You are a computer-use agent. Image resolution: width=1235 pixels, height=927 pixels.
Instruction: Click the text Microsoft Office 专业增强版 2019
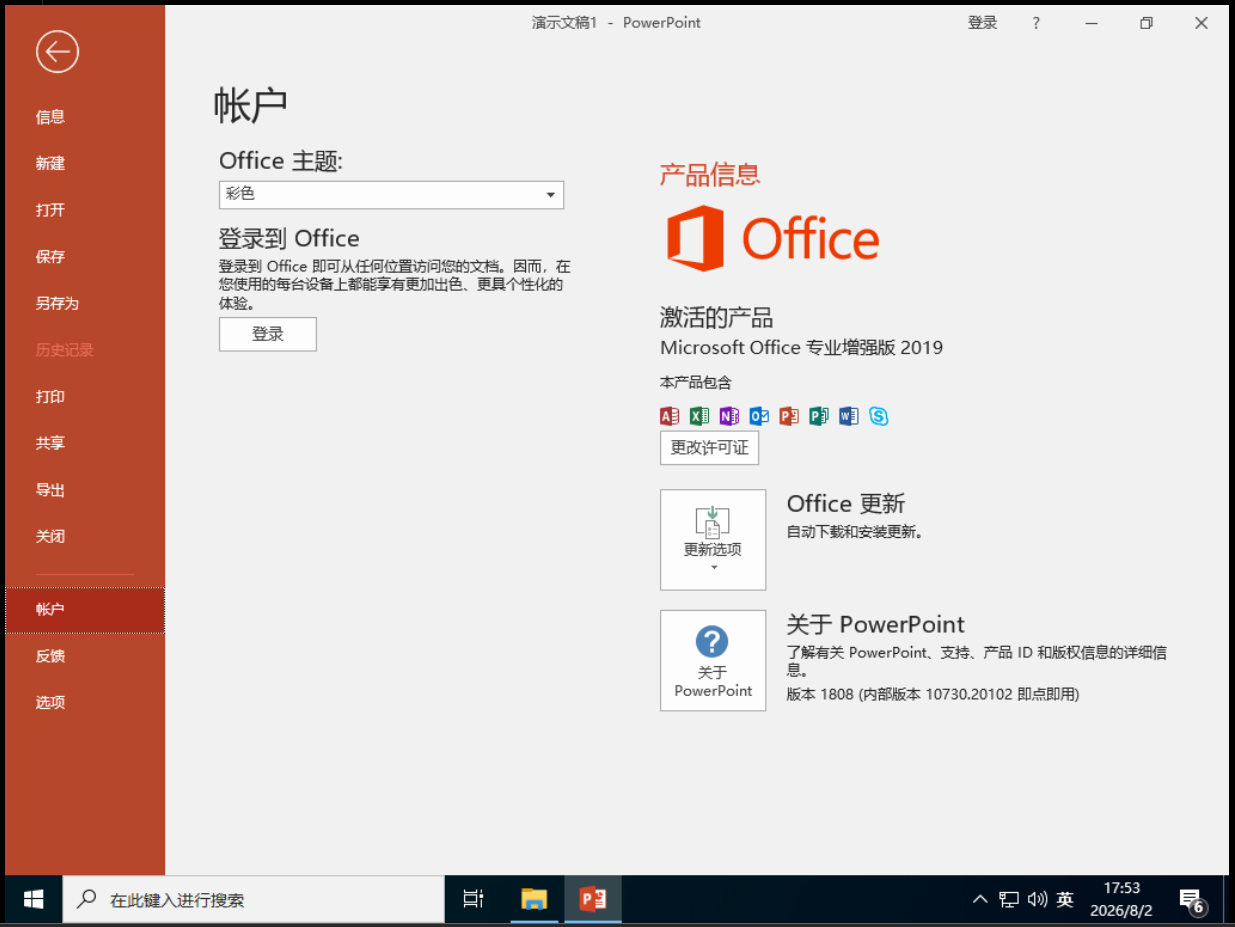(801, 348)
